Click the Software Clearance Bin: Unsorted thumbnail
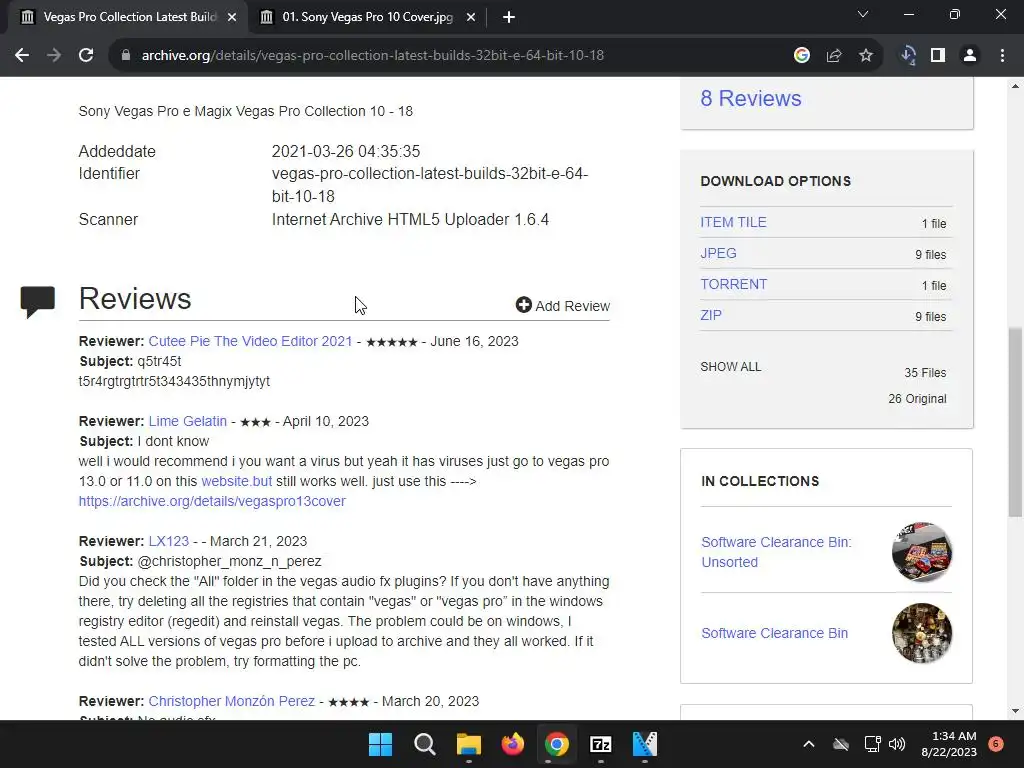 (922, 552)
